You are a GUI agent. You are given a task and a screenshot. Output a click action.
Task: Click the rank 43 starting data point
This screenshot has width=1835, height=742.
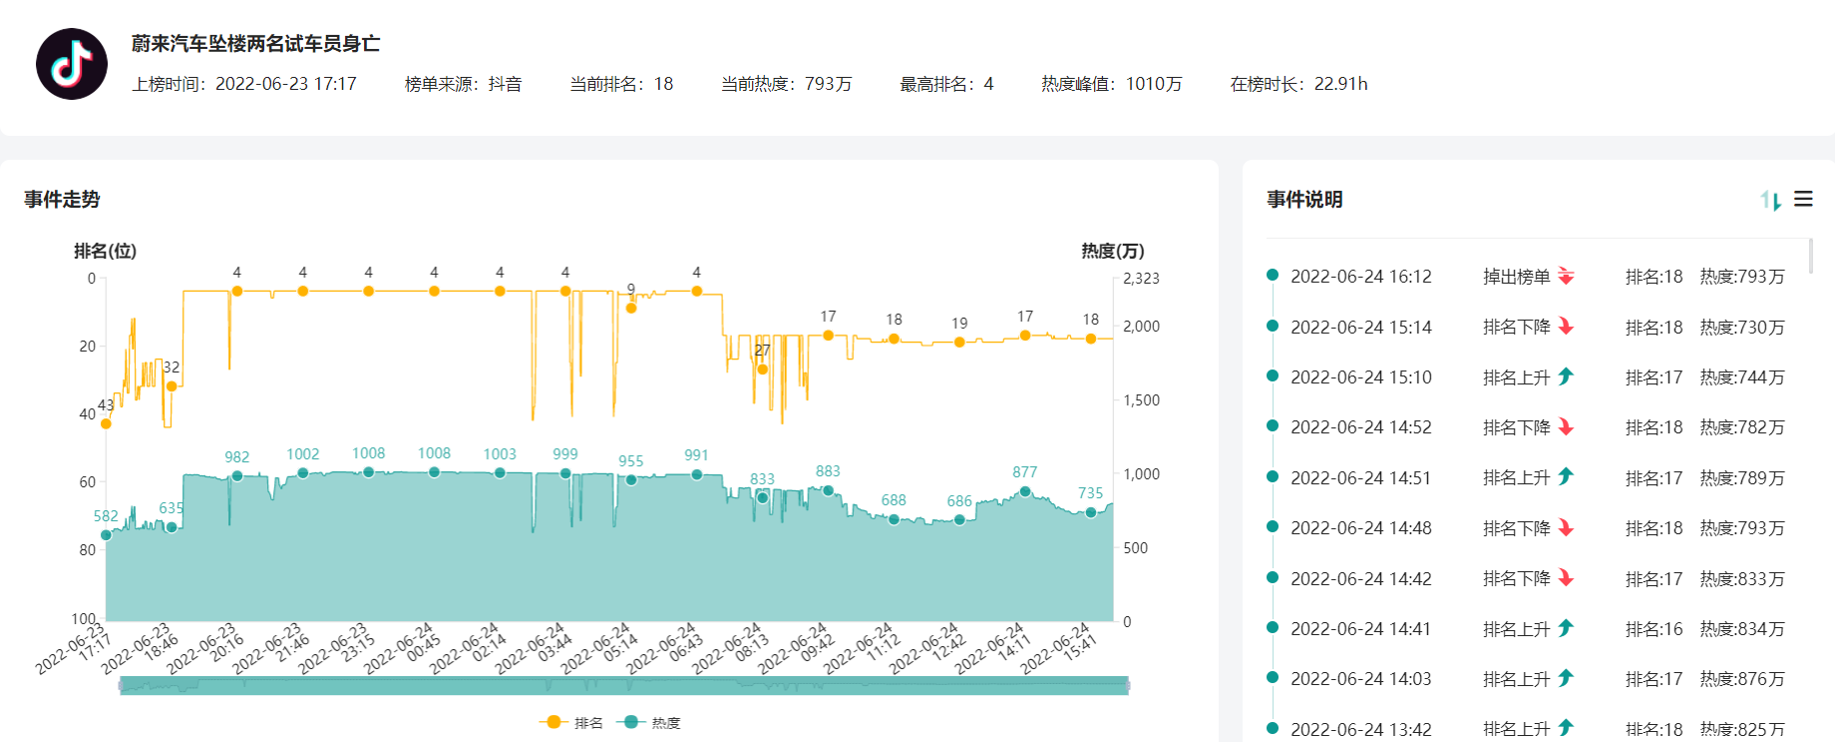(x=106, y=424)
